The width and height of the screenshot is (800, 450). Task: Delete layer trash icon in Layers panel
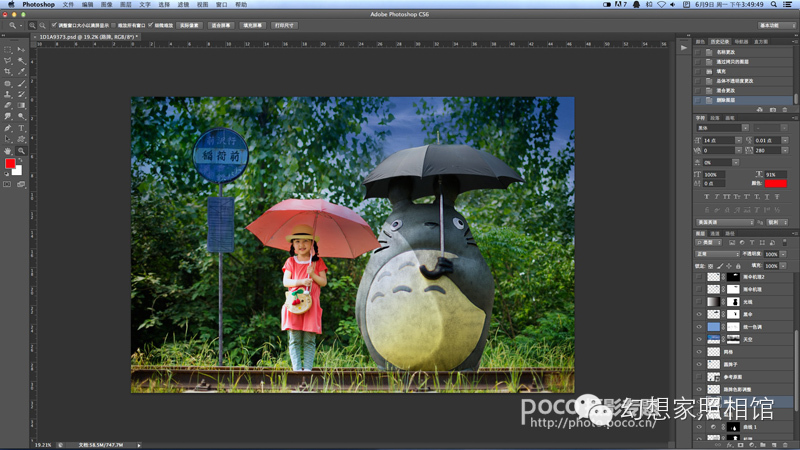coord(785,445)
